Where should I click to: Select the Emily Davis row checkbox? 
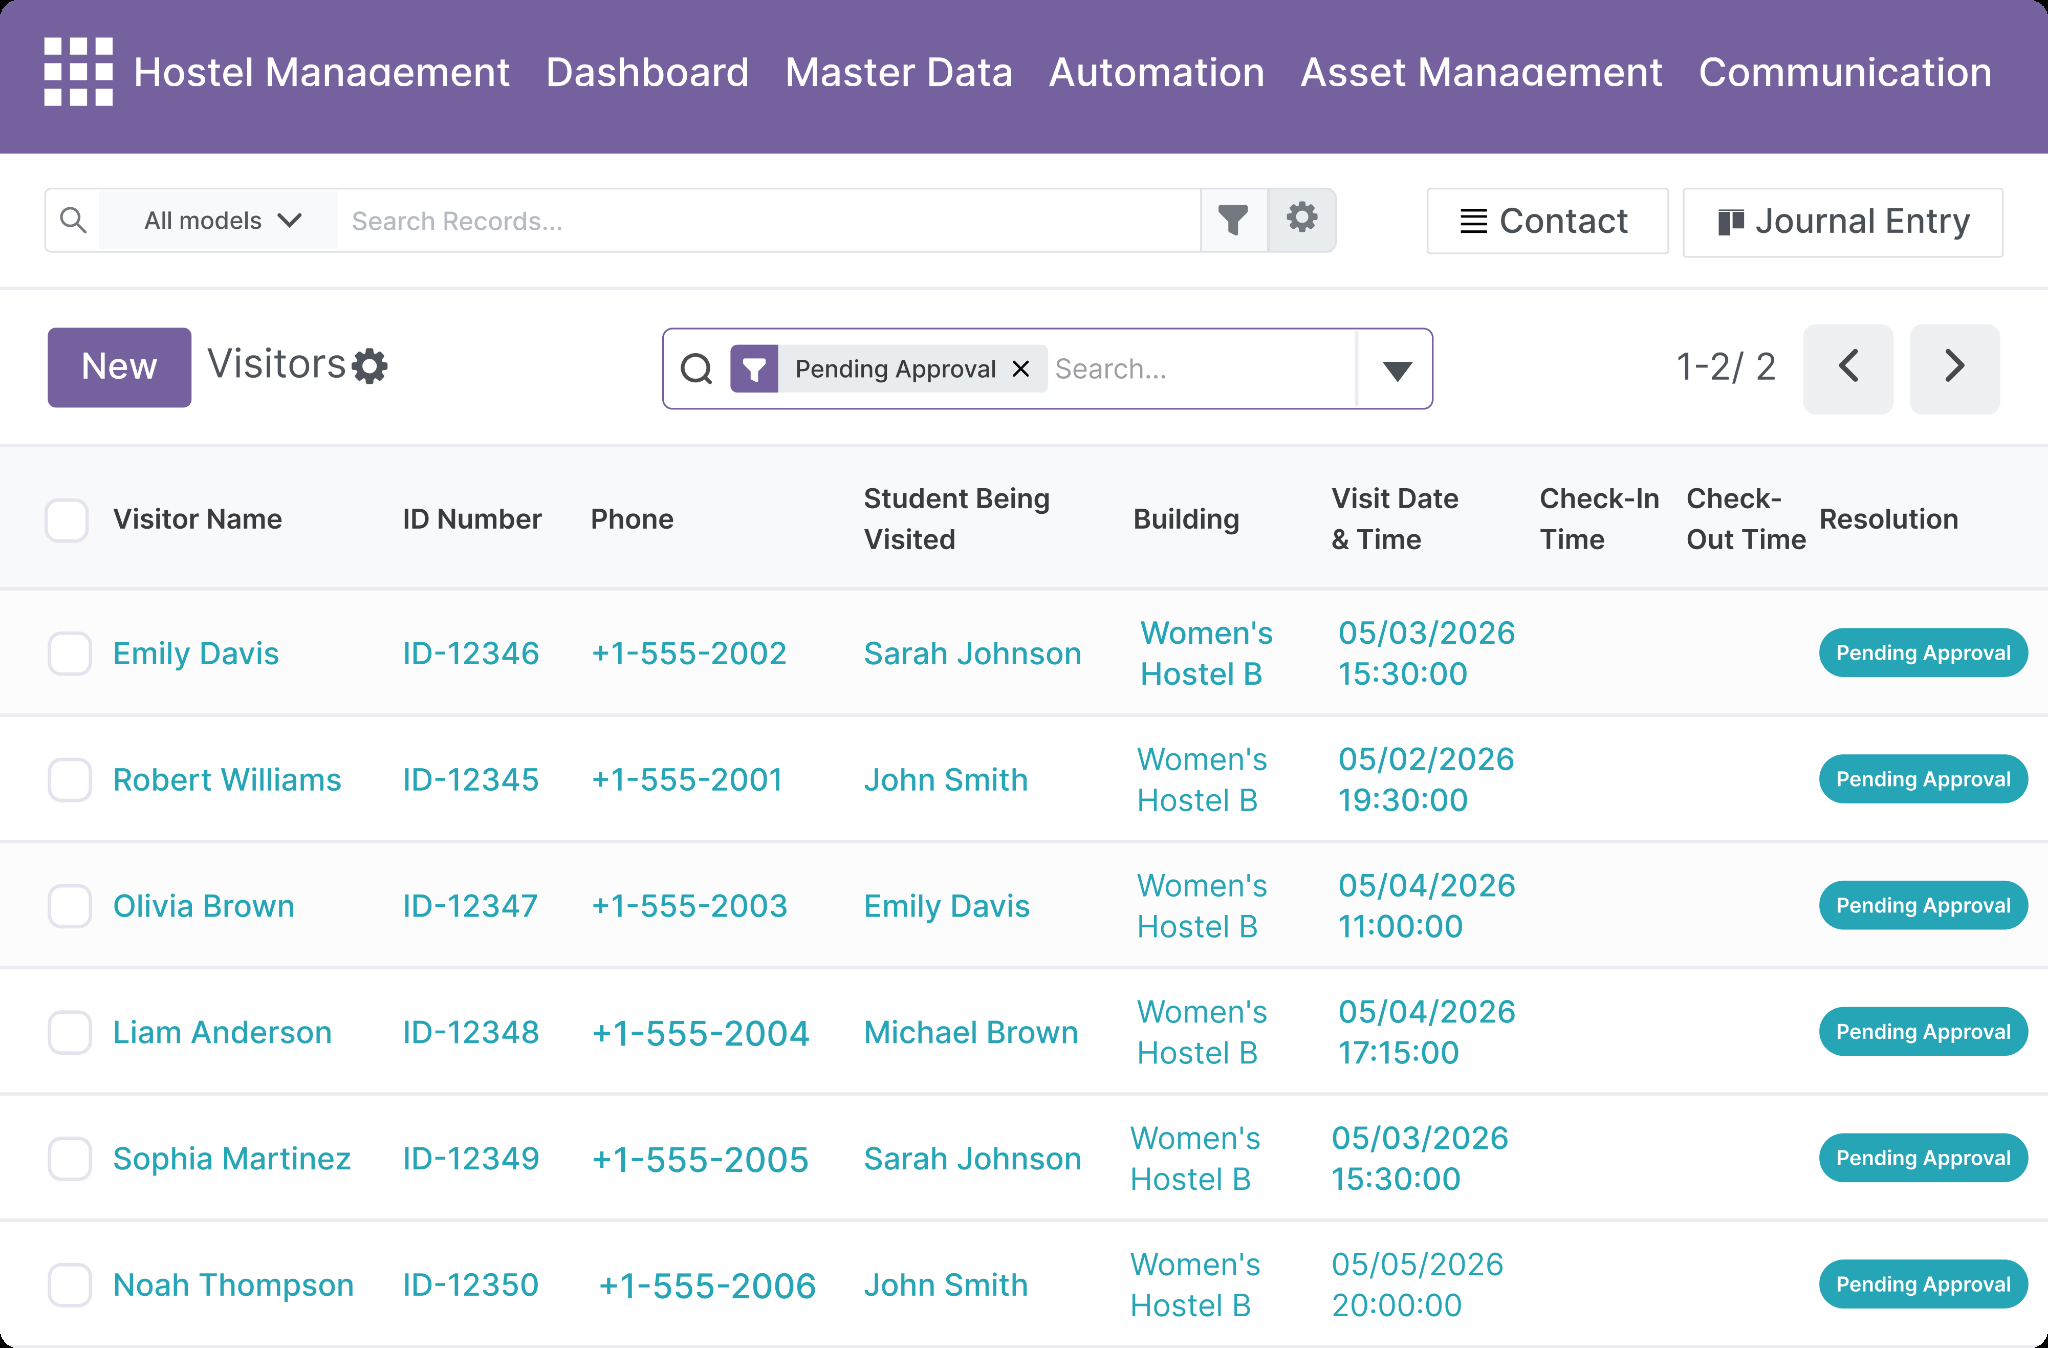click(x=70, y=654)
